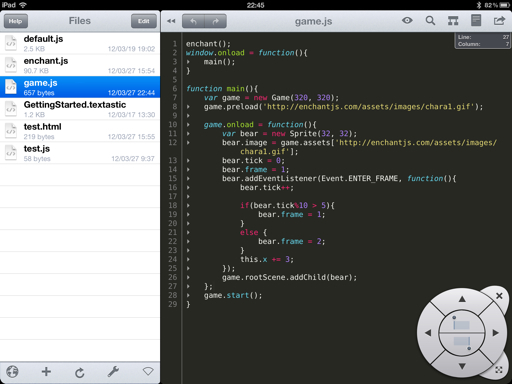Click the game.rootScene.addChild(bear); line
Viewport: 512px width, 384px height.
pos(289,278)
